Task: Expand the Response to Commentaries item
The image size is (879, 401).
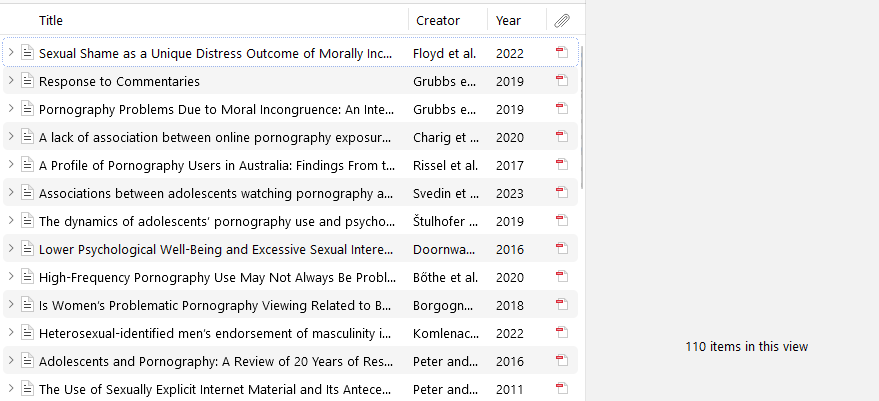Action: point(11,80)
